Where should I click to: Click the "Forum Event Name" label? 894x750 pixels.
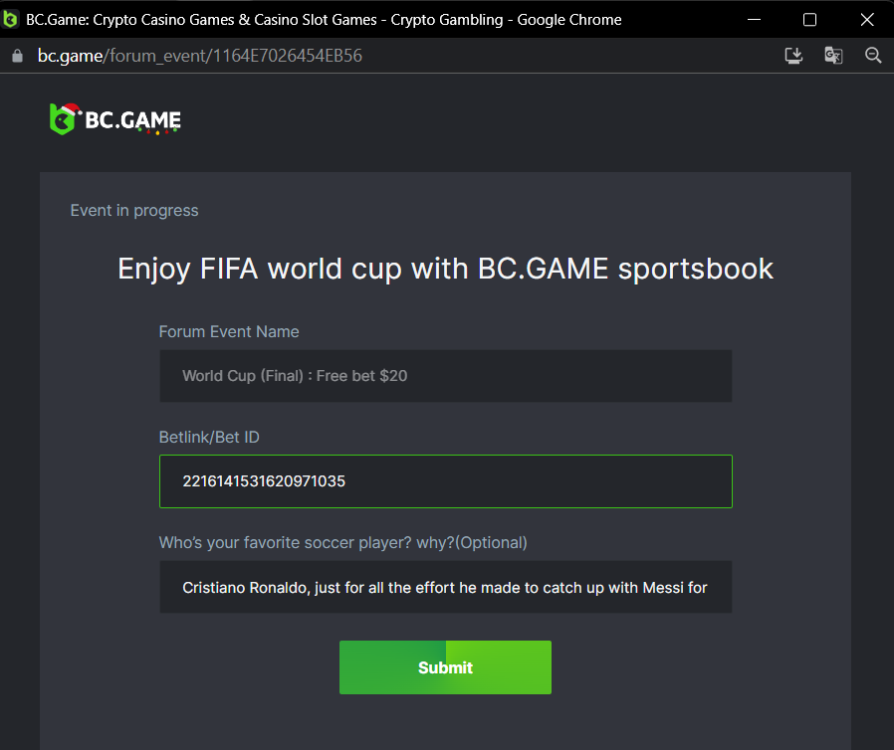coord(229,331)
